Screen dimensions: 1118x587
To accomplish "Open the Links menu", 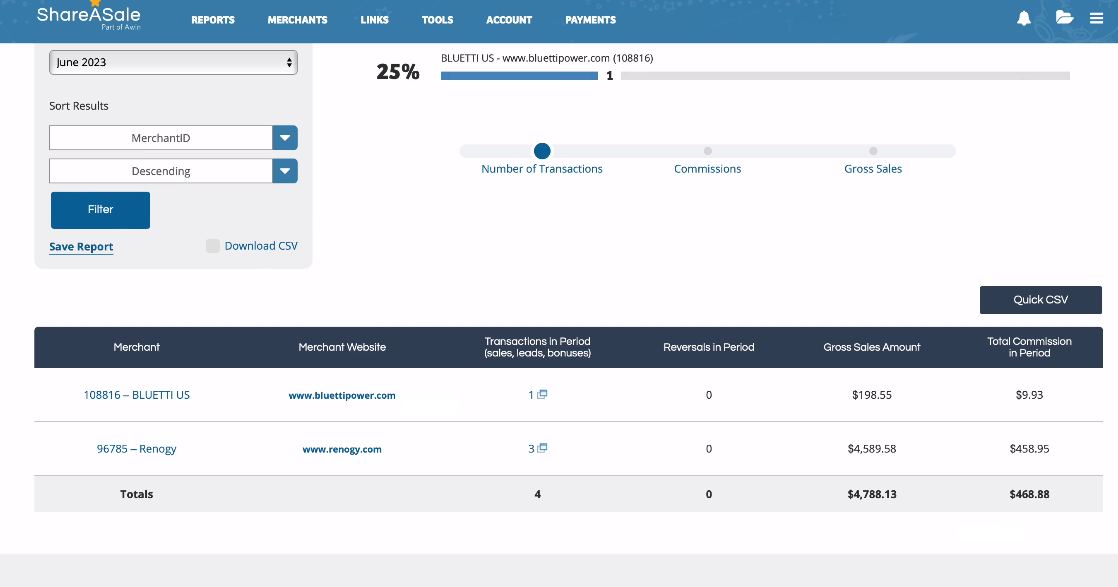I will tap(374, 20).
